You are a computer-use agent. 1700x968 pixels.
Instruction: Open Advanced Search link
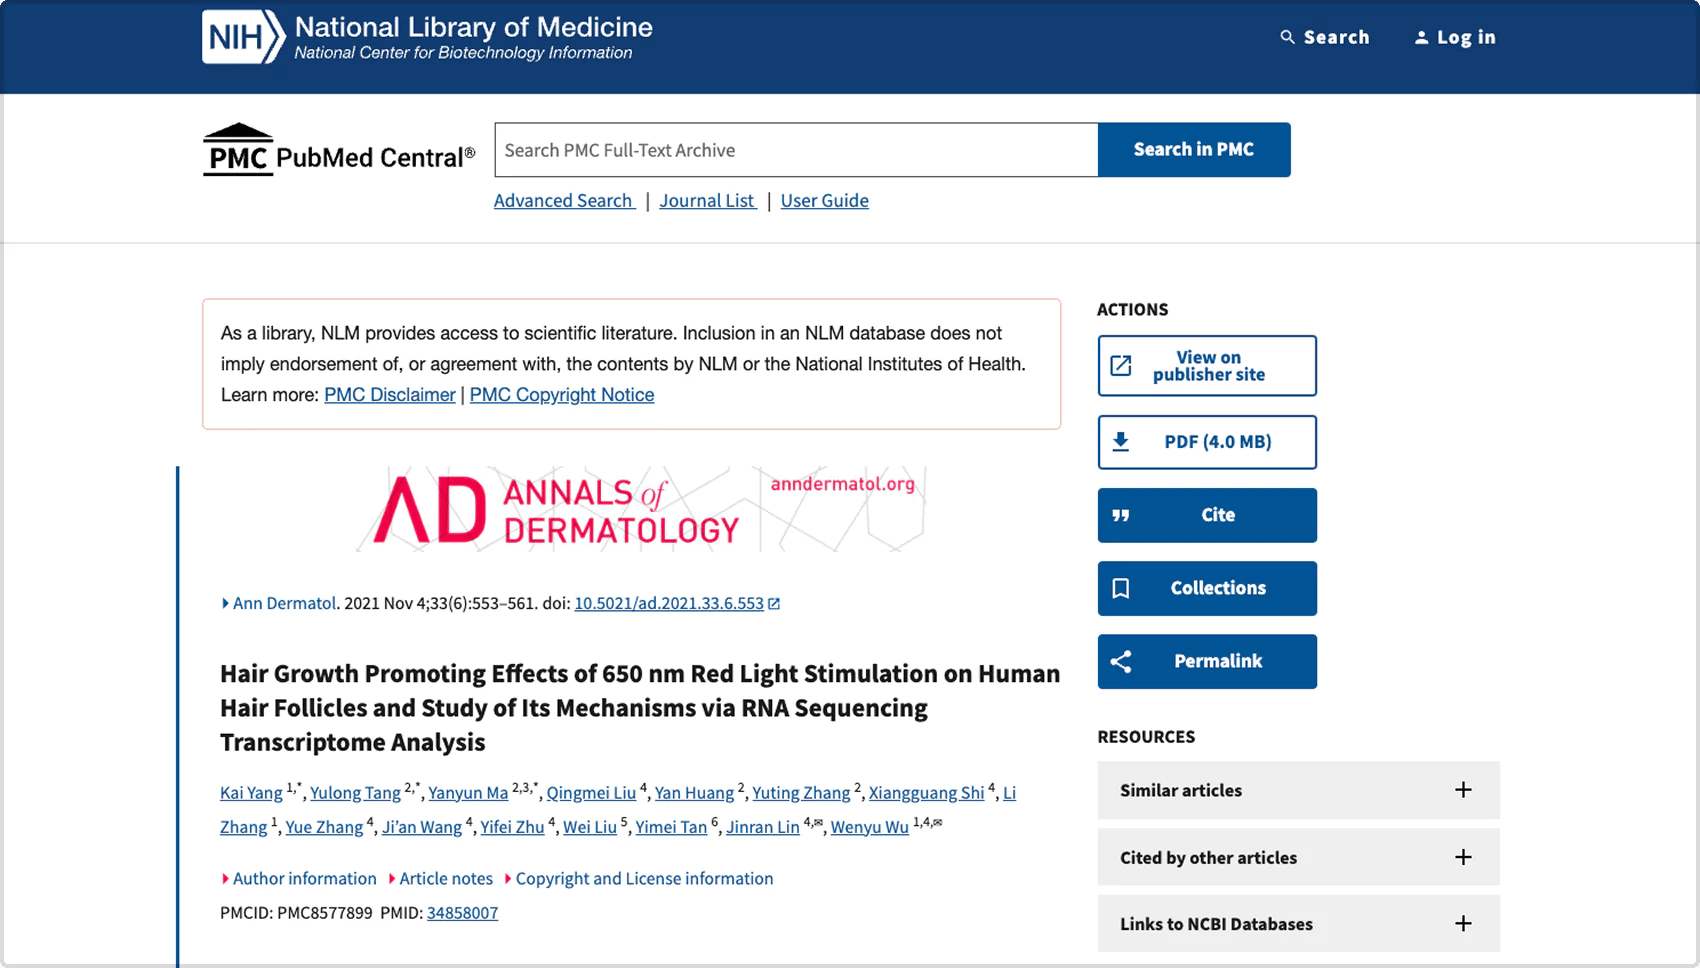point(563,200)
